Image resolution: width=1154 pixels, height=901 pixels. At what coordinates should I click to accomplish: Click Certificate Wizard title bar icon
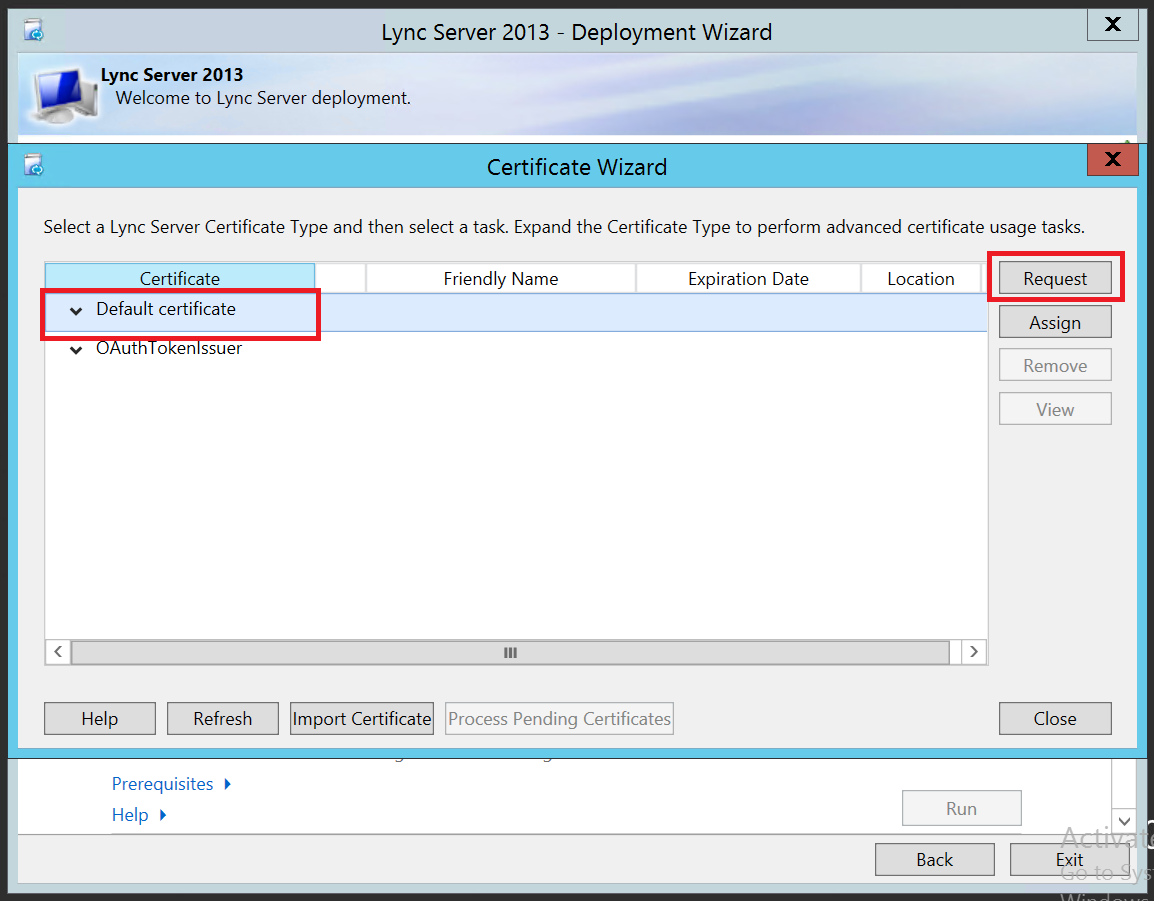[x=33, y=166]
